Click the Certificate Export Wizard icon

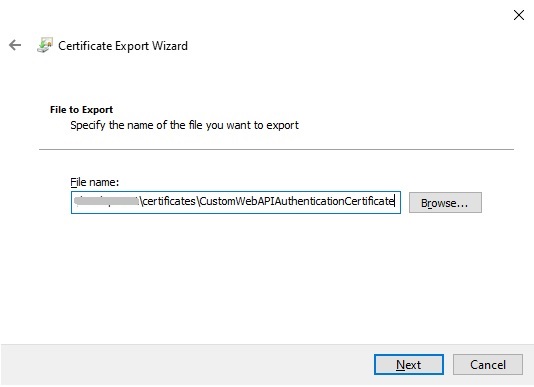click(45, 45)
